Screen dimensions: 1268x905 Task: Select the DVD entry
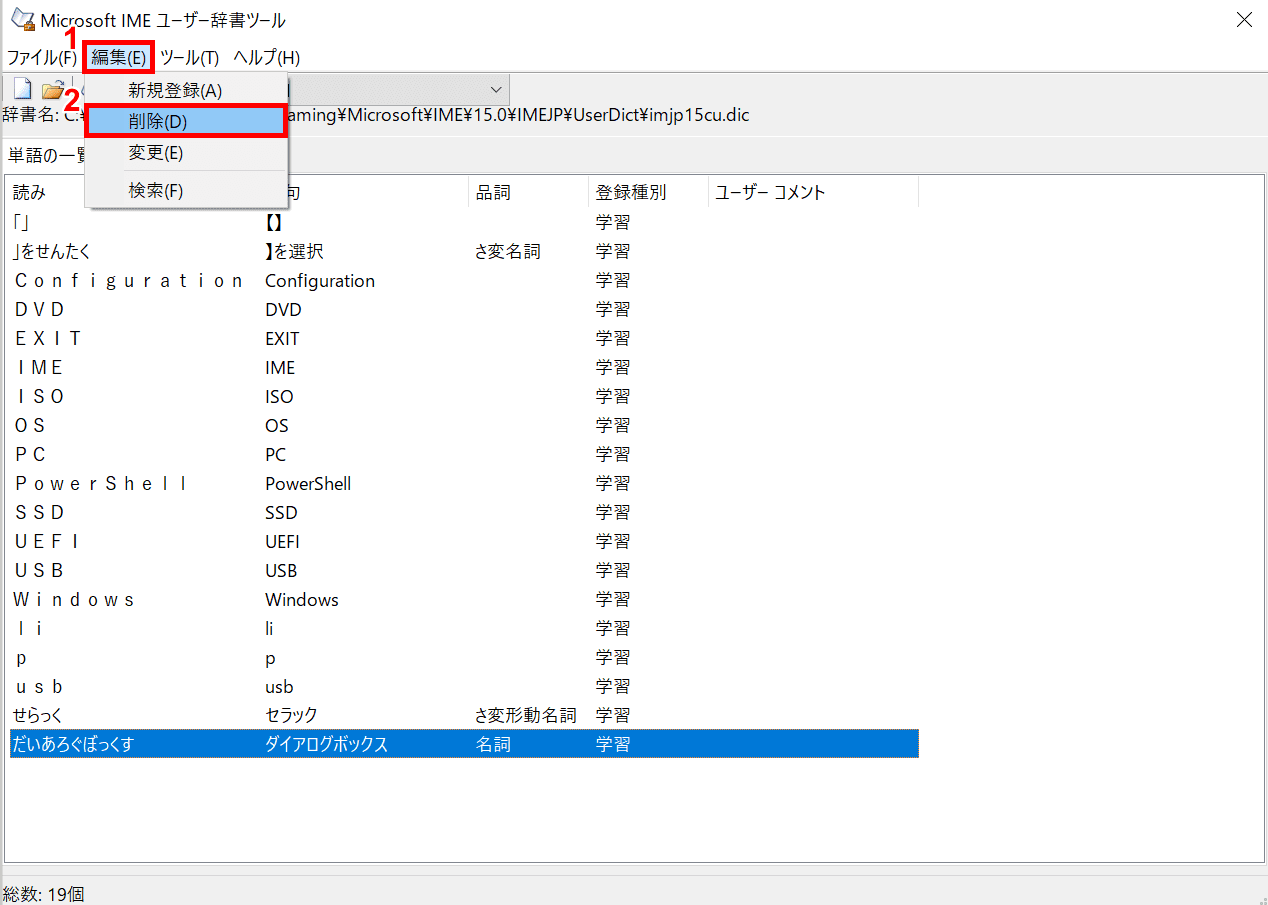point(464,310)
